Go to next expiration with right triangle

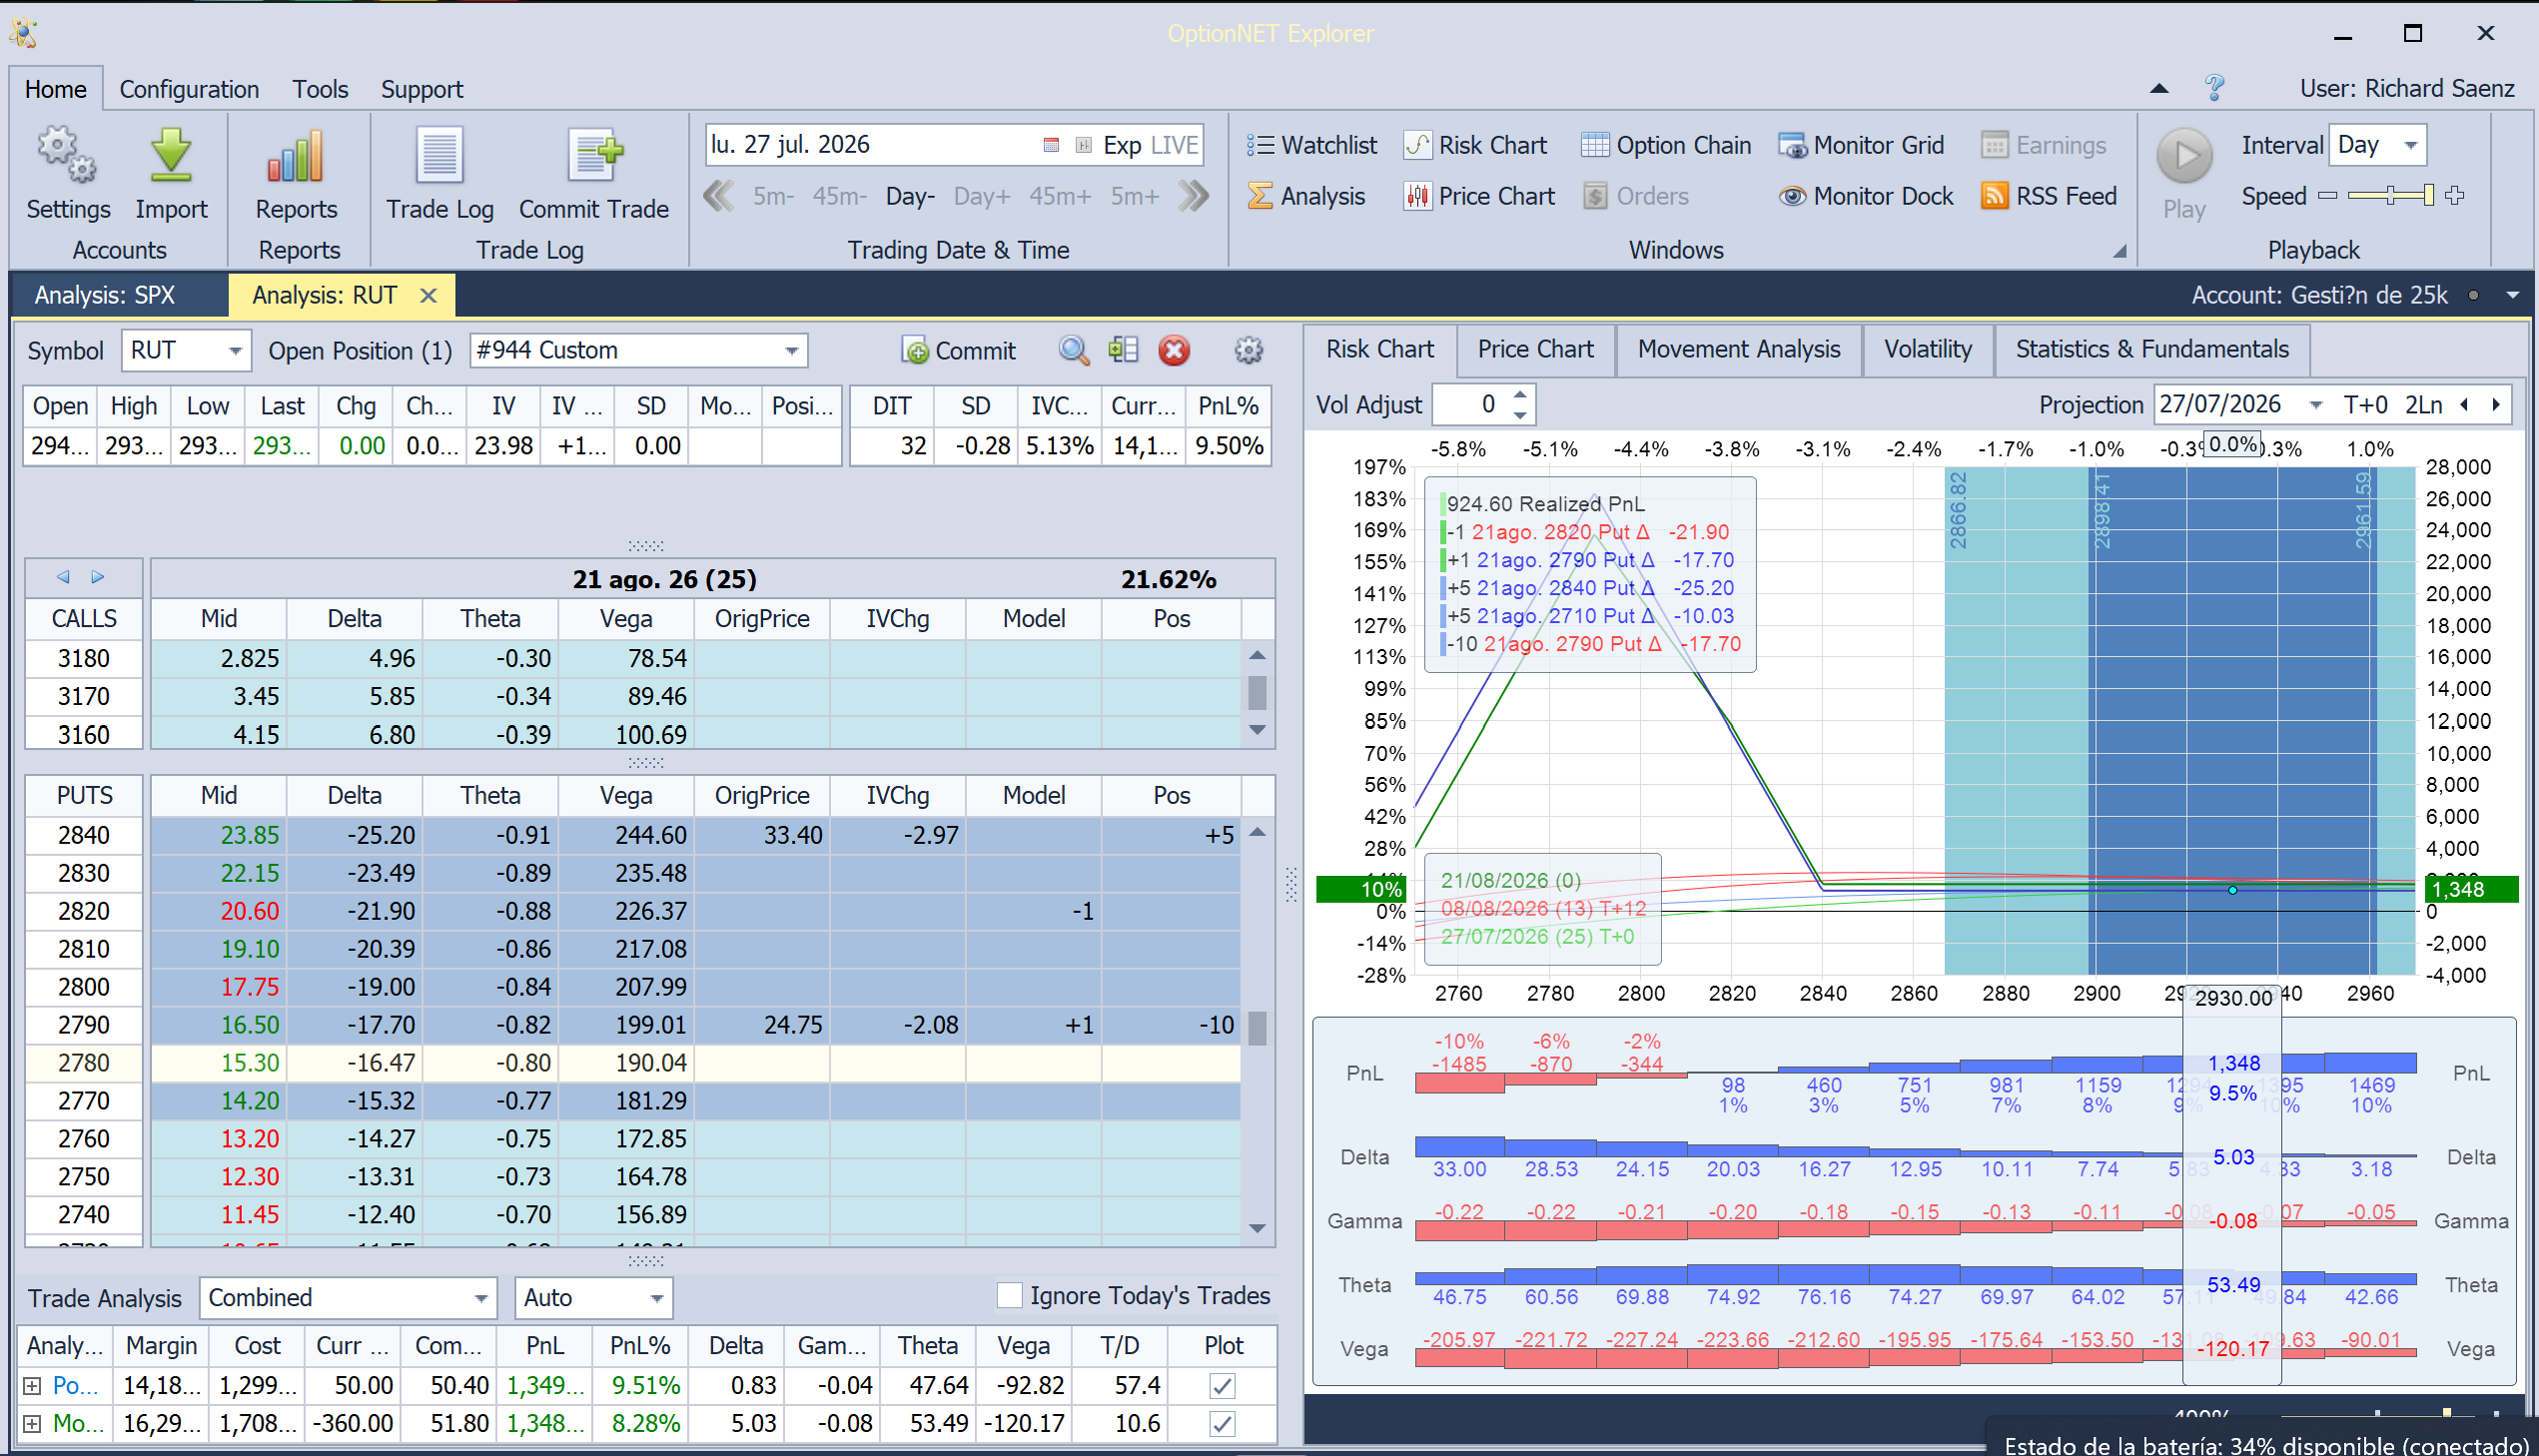[x=98, y=577]
